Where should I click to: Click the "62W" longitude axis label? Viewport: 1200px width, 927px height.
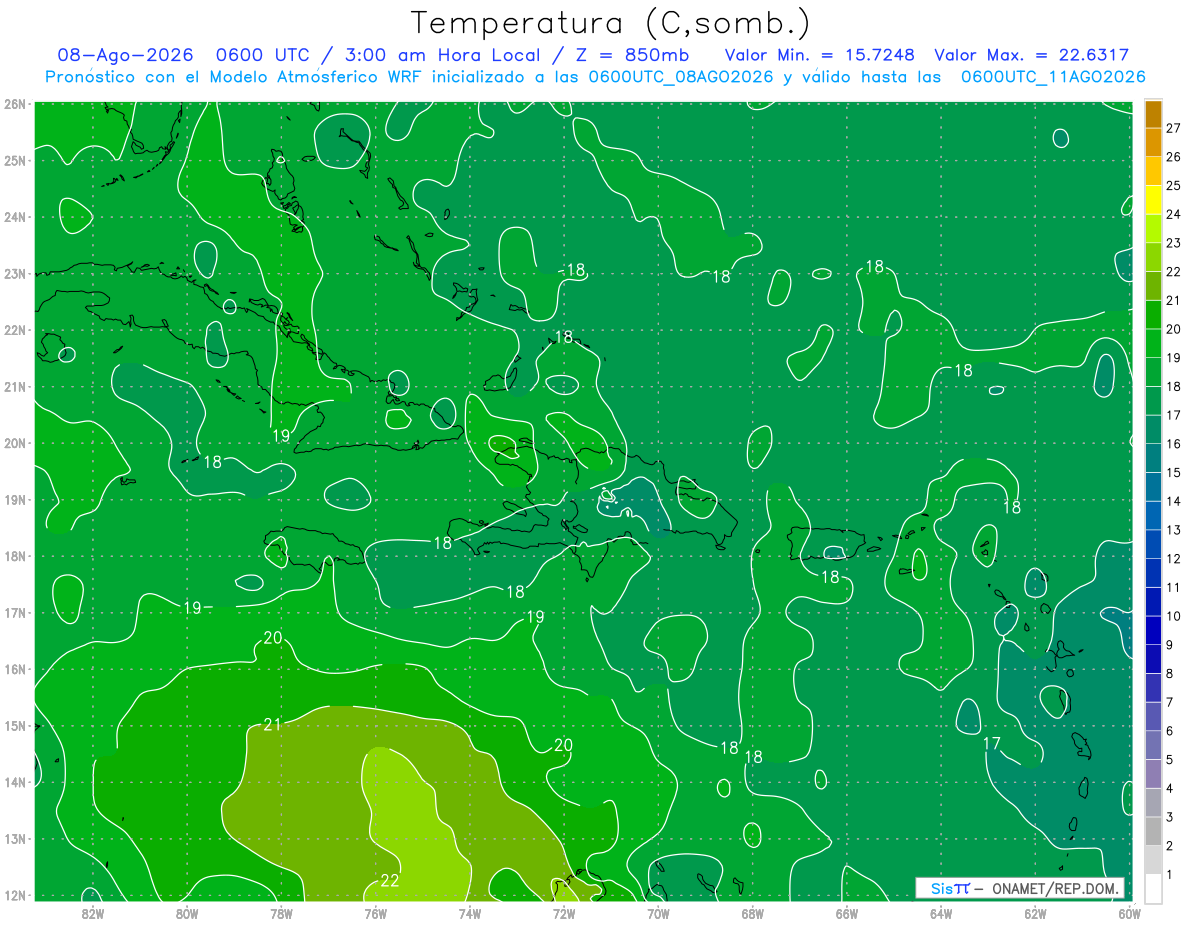[x=1035, y=913]
